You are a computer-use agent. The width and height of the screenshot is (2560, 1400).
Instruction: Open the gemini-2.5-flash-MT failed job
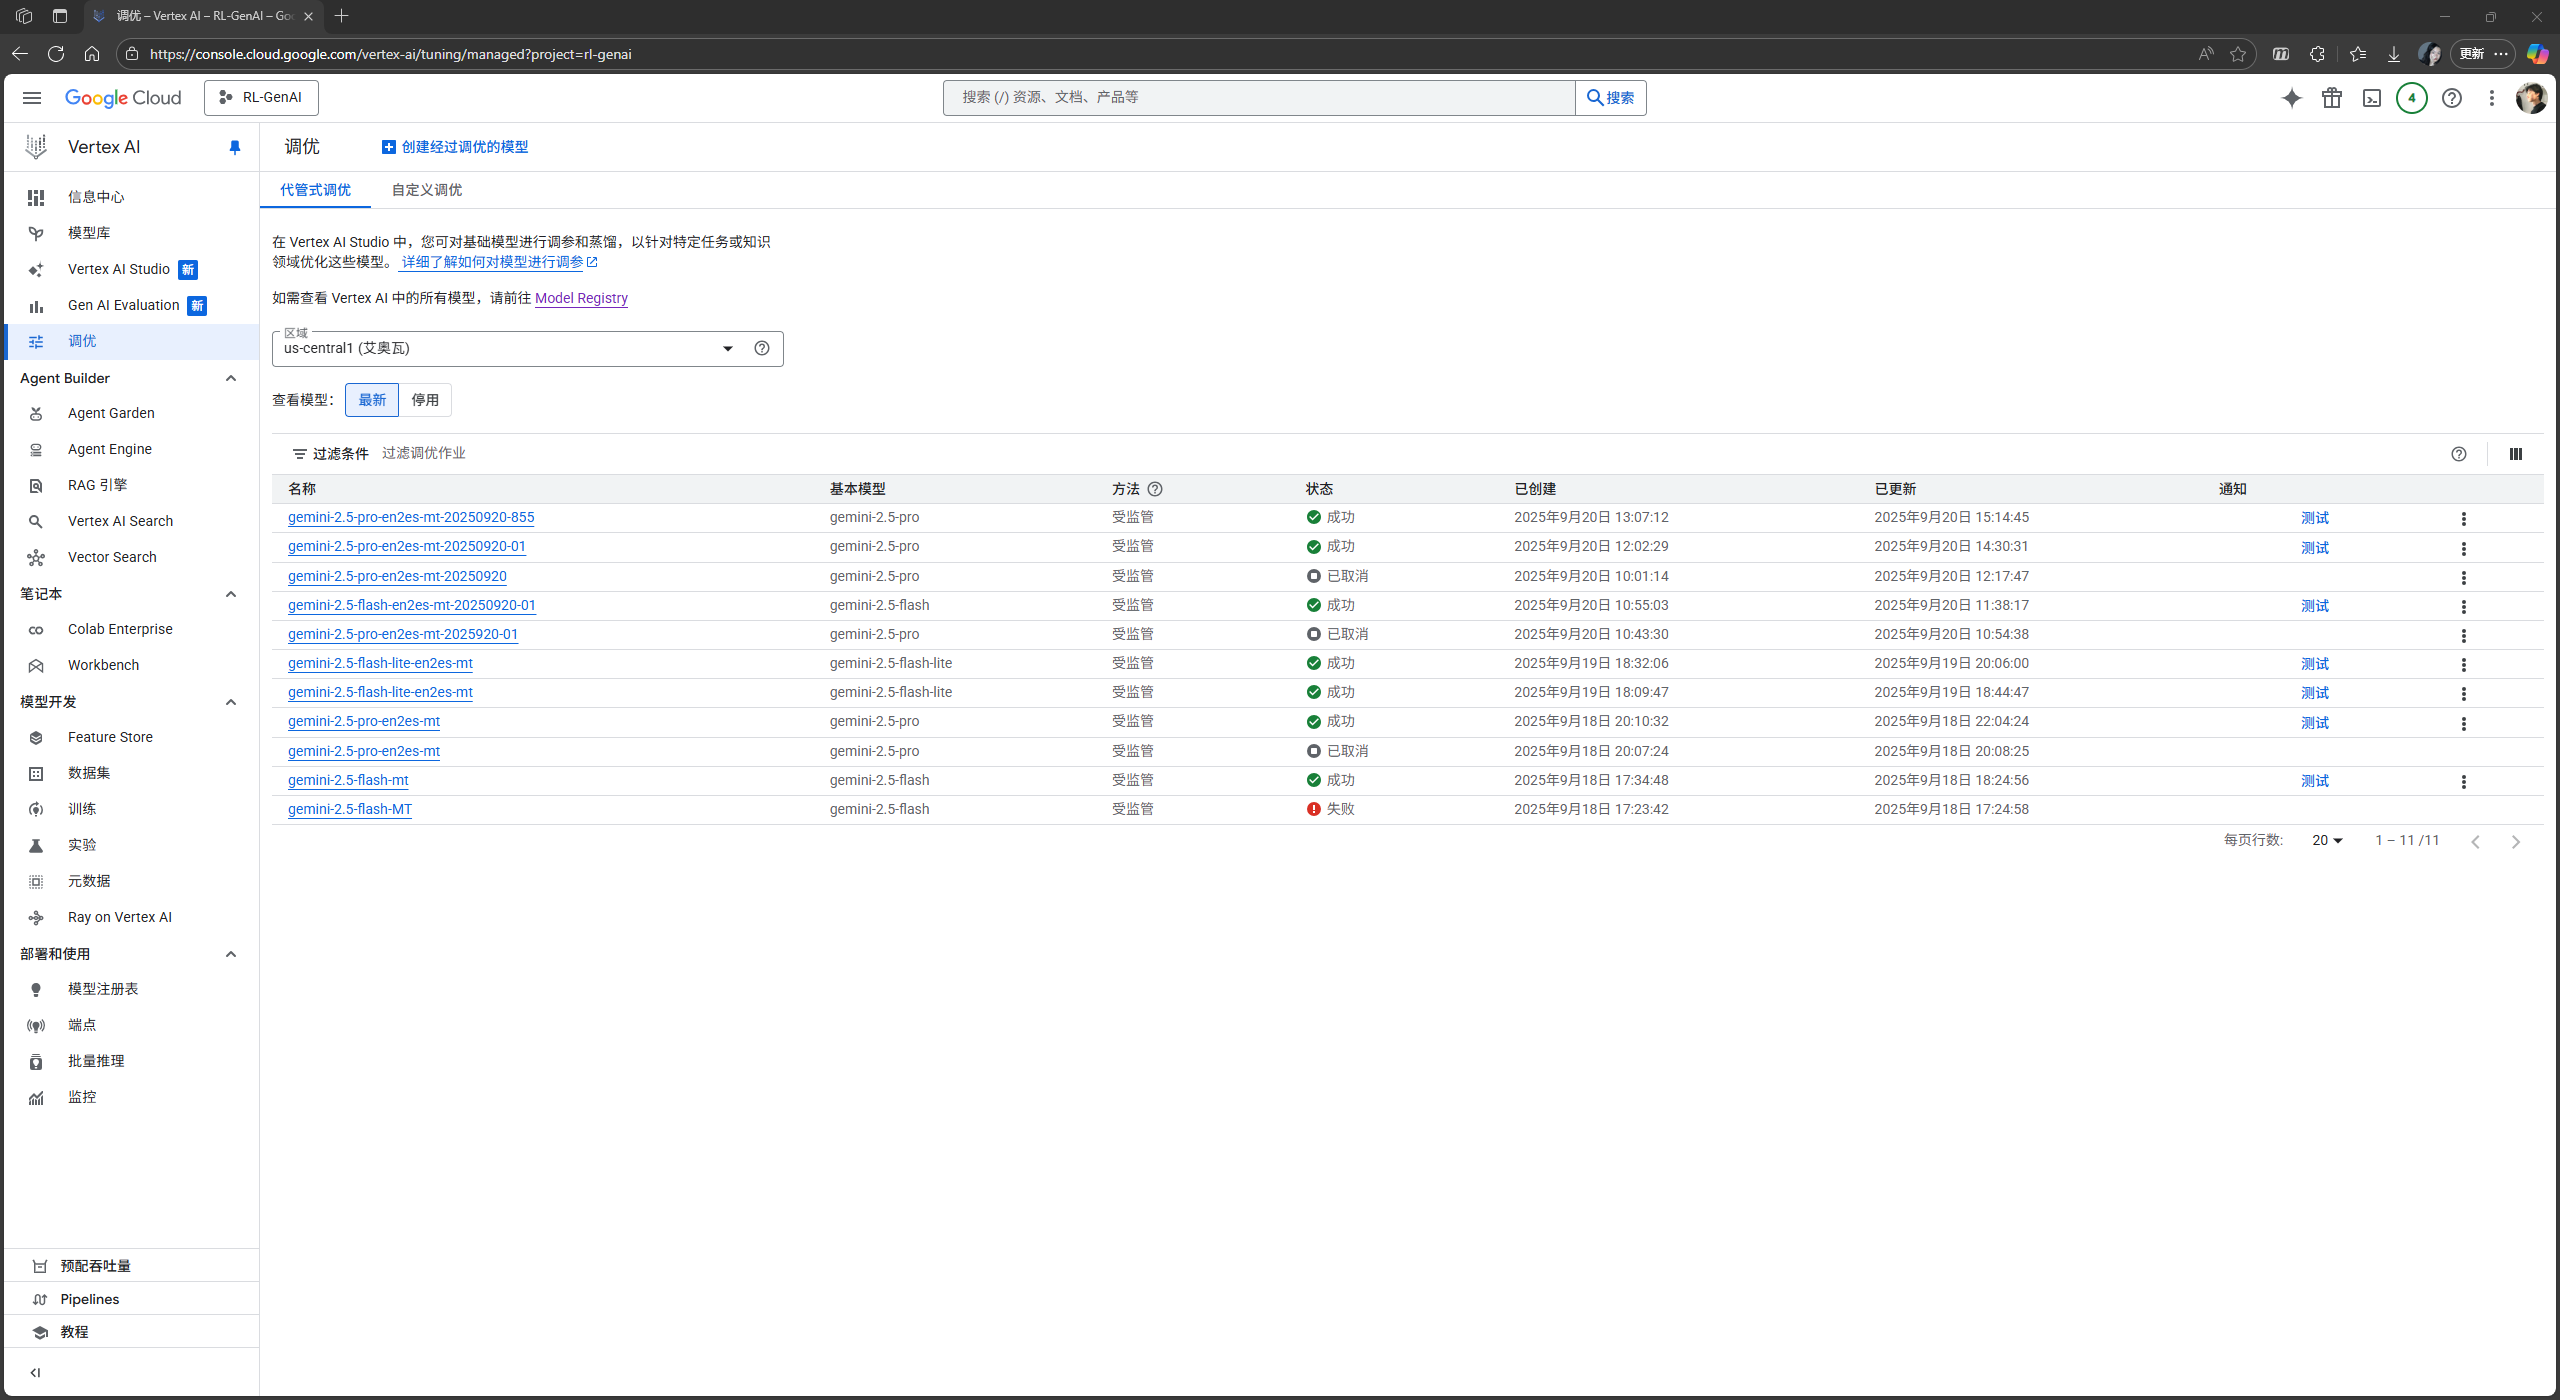pos(350,810)
